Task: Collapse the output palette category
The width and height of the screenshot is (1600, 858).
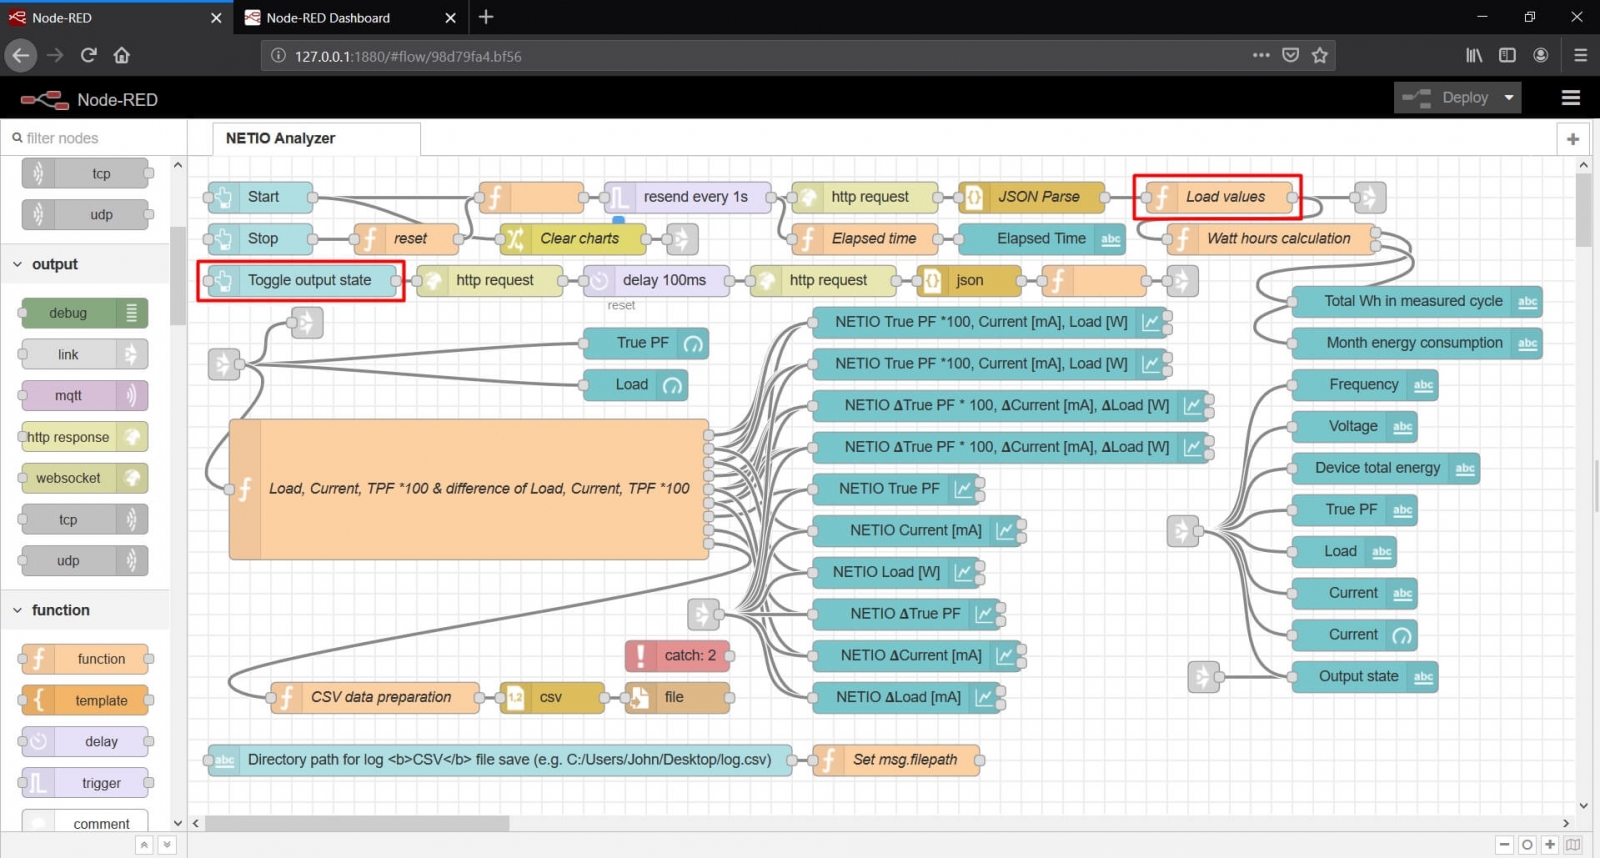Action: pyautogui.click(x=85, y=264)
